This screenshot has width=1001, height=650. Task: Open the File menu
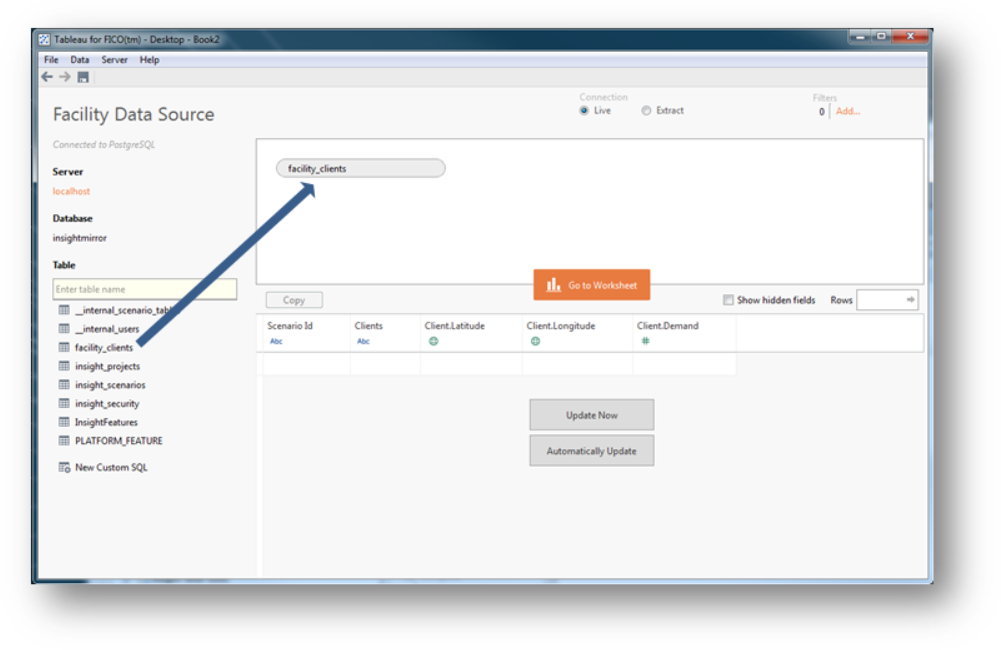click(x=51, y=60)
